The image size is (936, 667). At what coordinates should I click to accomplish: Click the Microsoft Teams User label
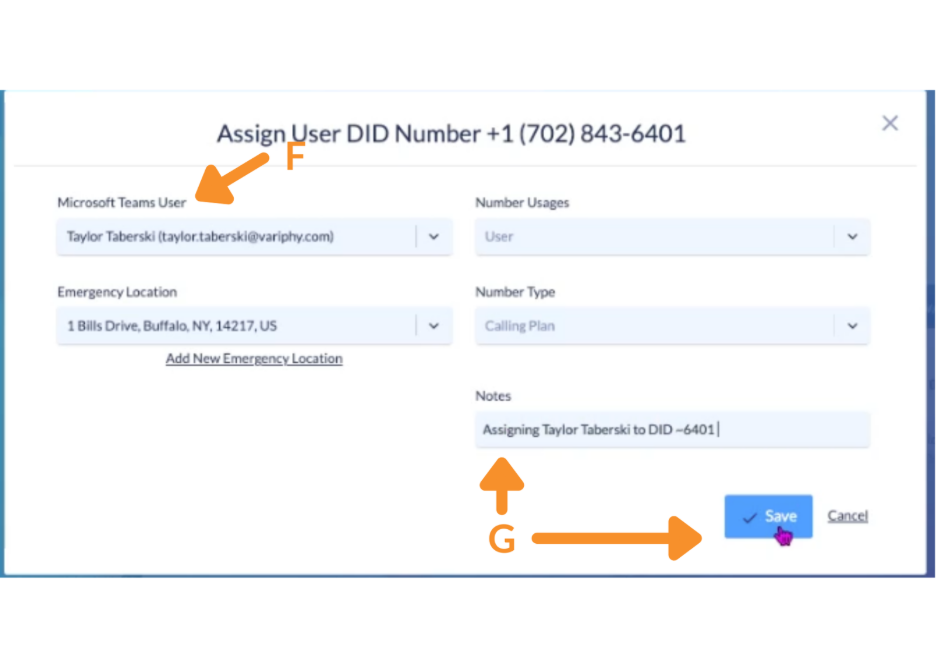tap(122, 203)
